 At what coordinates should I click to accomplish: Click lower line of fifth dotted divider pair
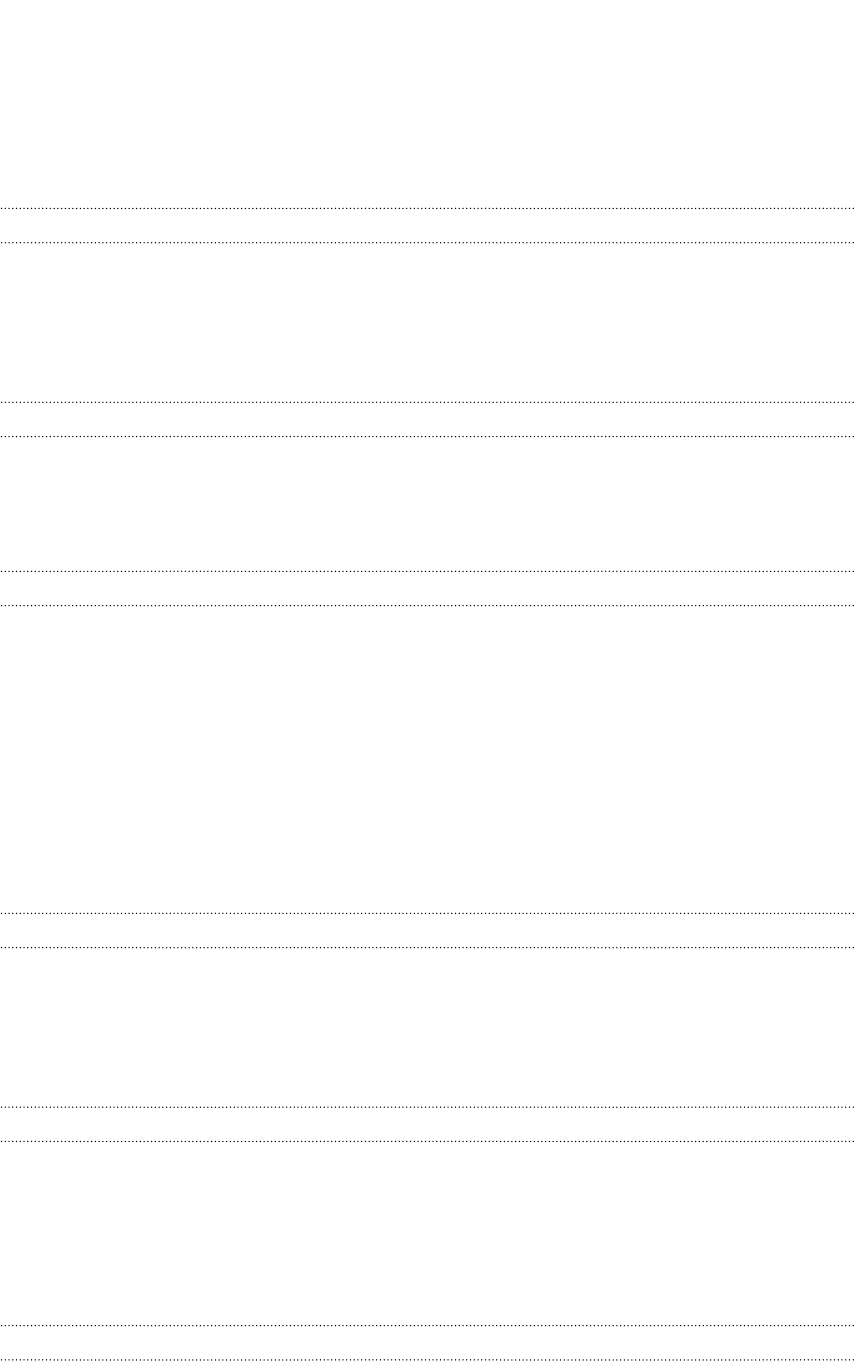427,1141
